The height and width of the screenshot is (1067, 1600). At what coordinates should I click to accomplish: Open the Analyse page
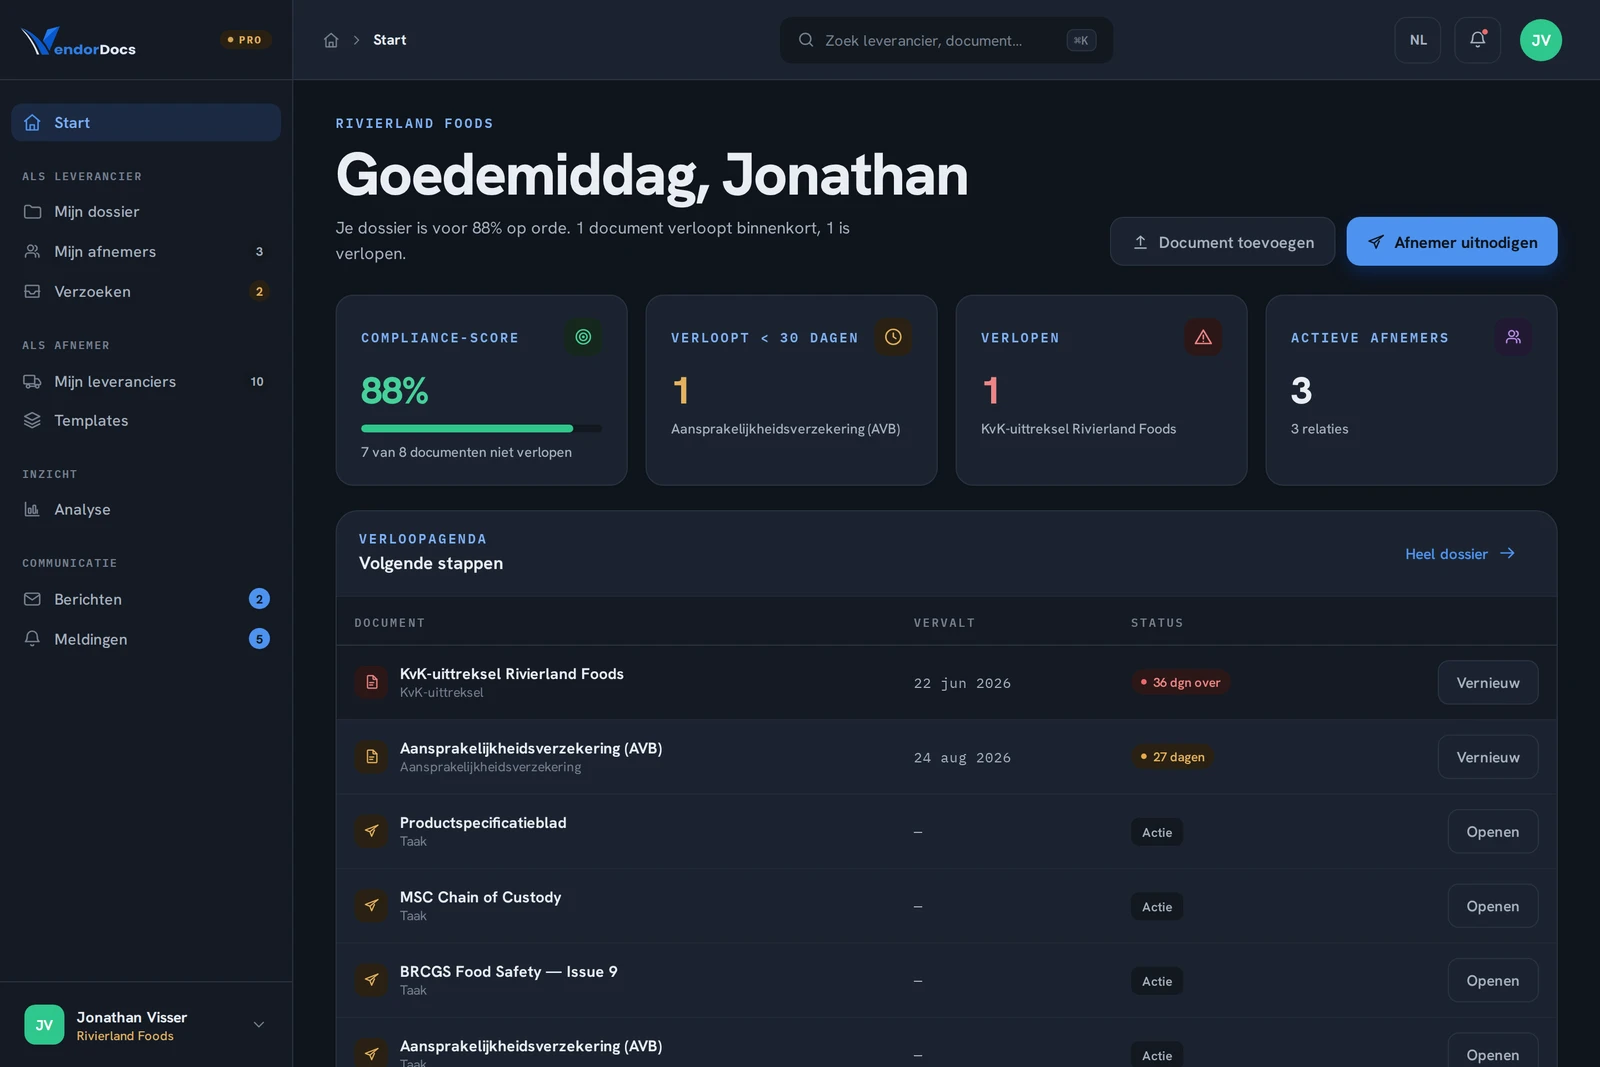[x=146, y=509]
